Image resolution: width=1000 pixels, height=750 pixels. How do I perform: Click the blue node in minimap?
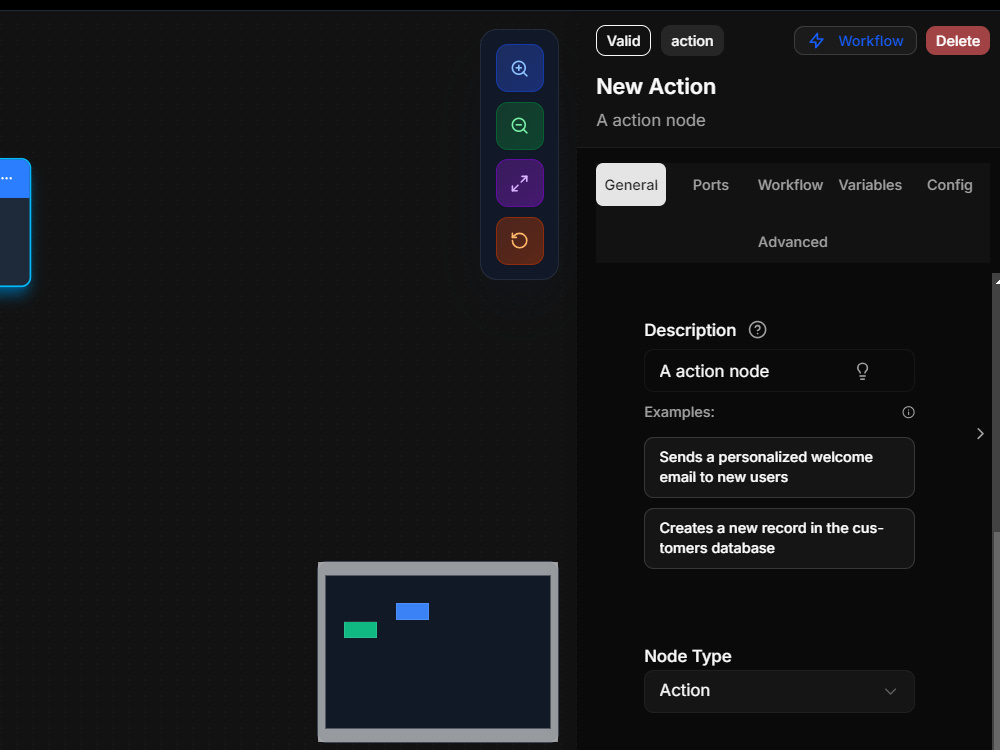pos(412,612)
